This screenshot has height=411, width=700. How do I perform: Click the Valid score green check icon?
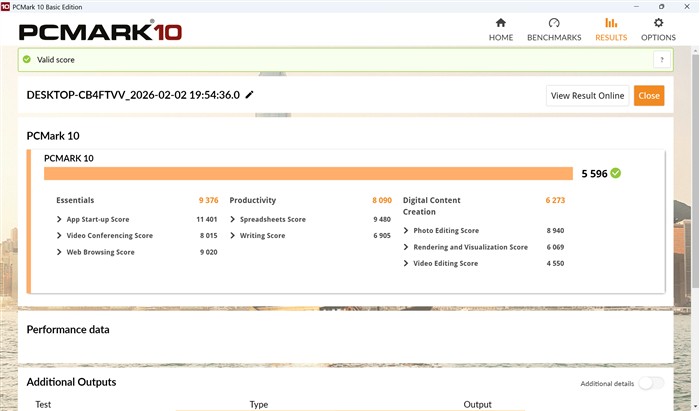click(x=27, y=60)
